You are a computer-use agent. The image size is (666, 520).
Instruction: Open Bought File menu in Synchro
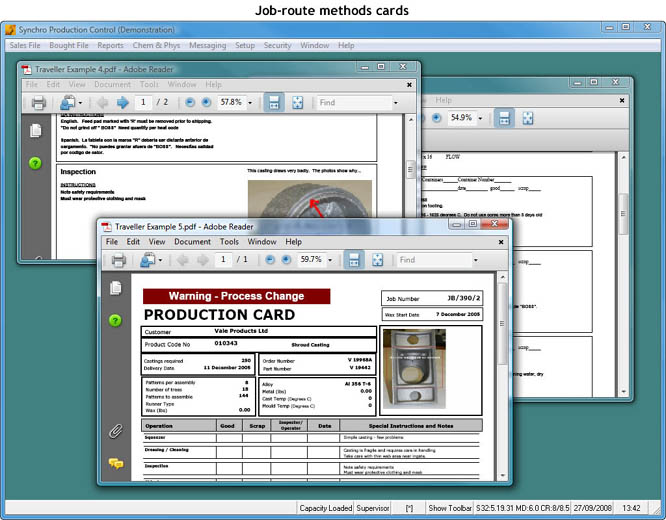(x=69, y=45)
